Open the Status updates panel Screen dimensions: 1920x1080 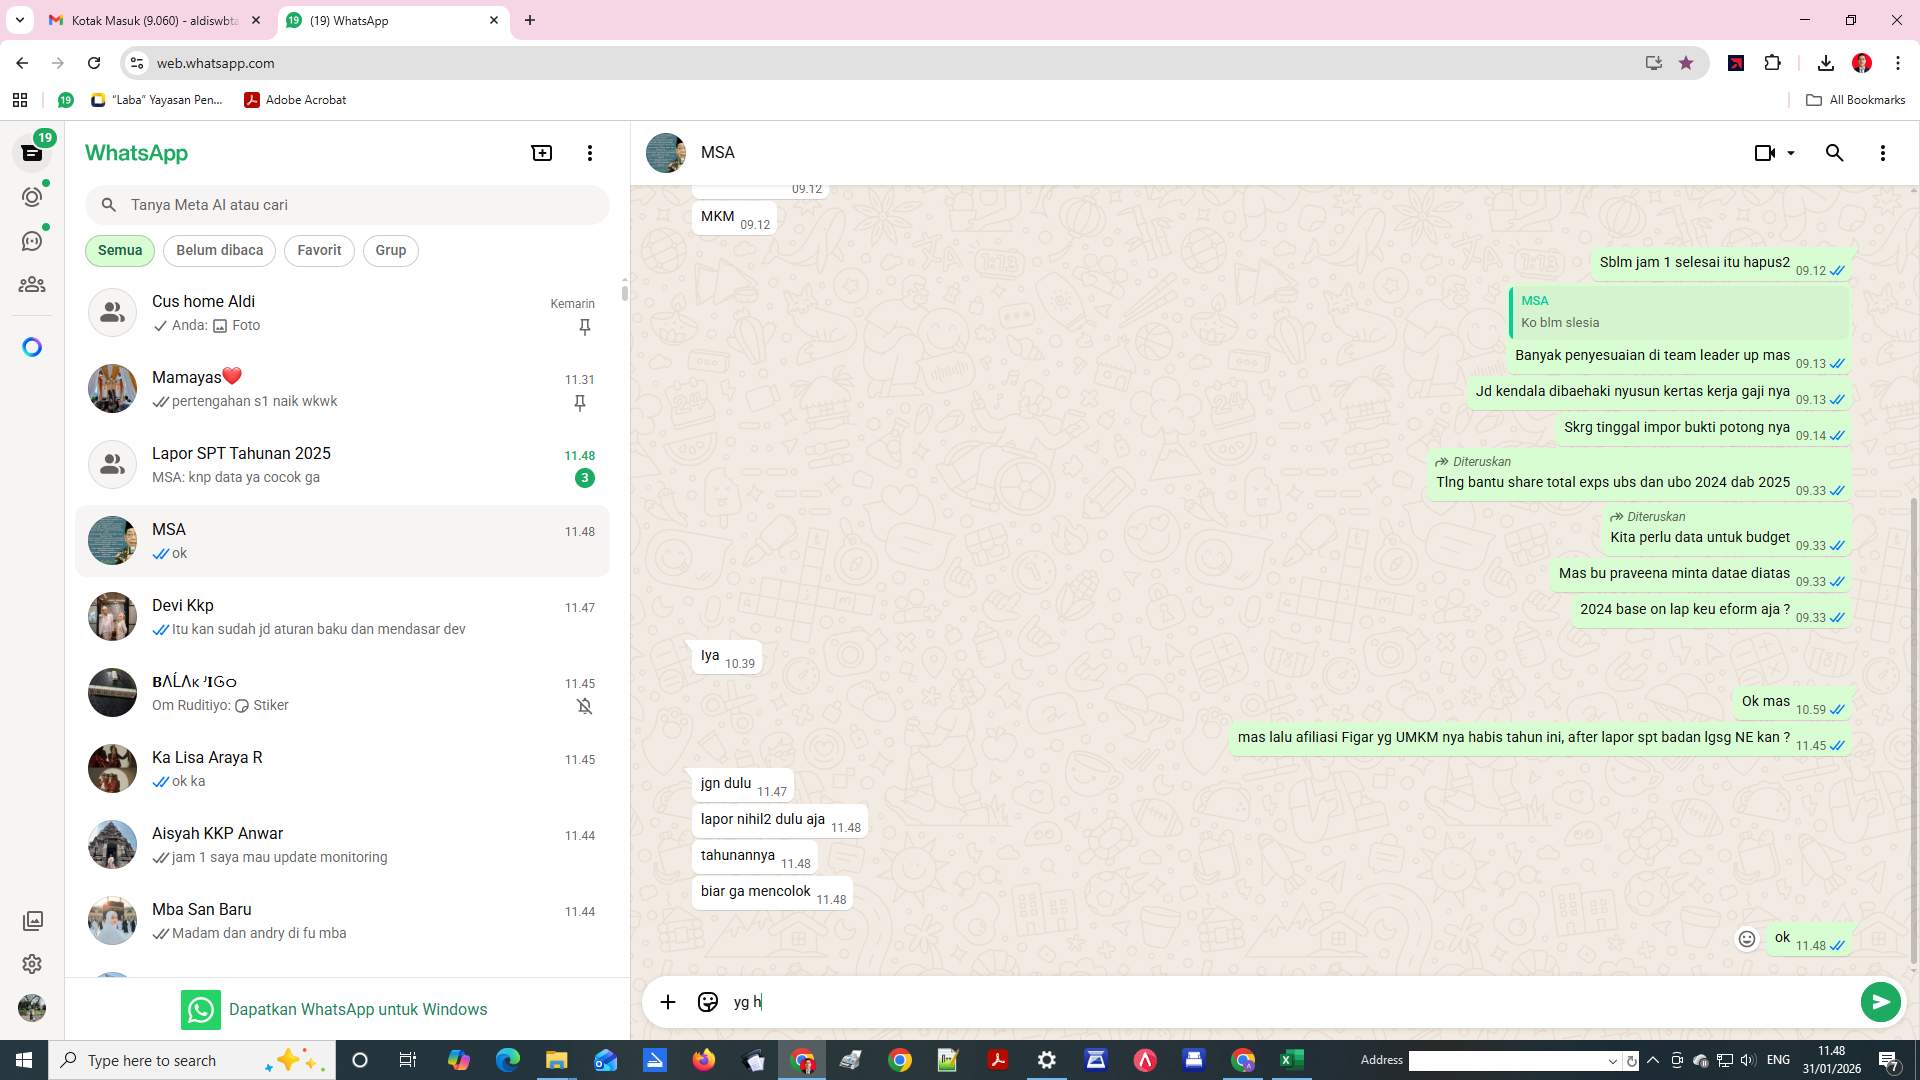click(x=32, y=197)
